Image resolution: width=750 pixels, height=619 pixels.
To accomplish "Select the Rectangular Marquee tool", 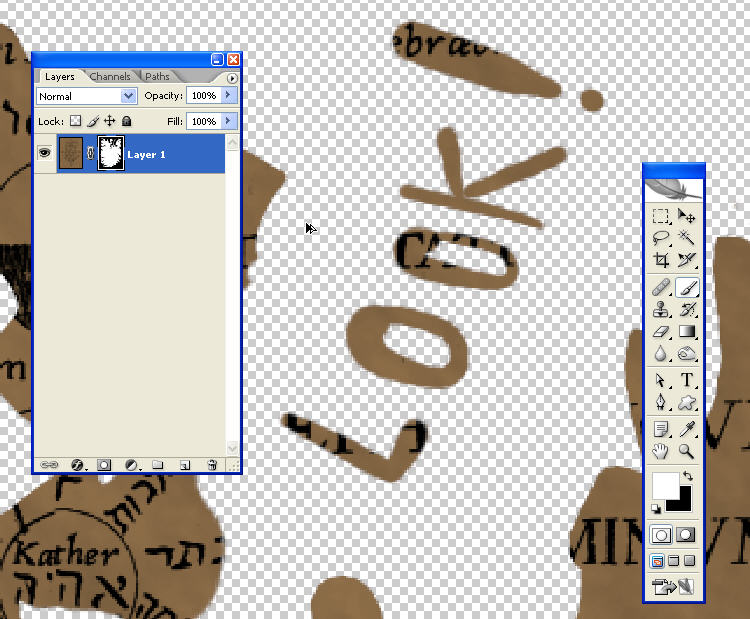I will [x=661, y=216].
